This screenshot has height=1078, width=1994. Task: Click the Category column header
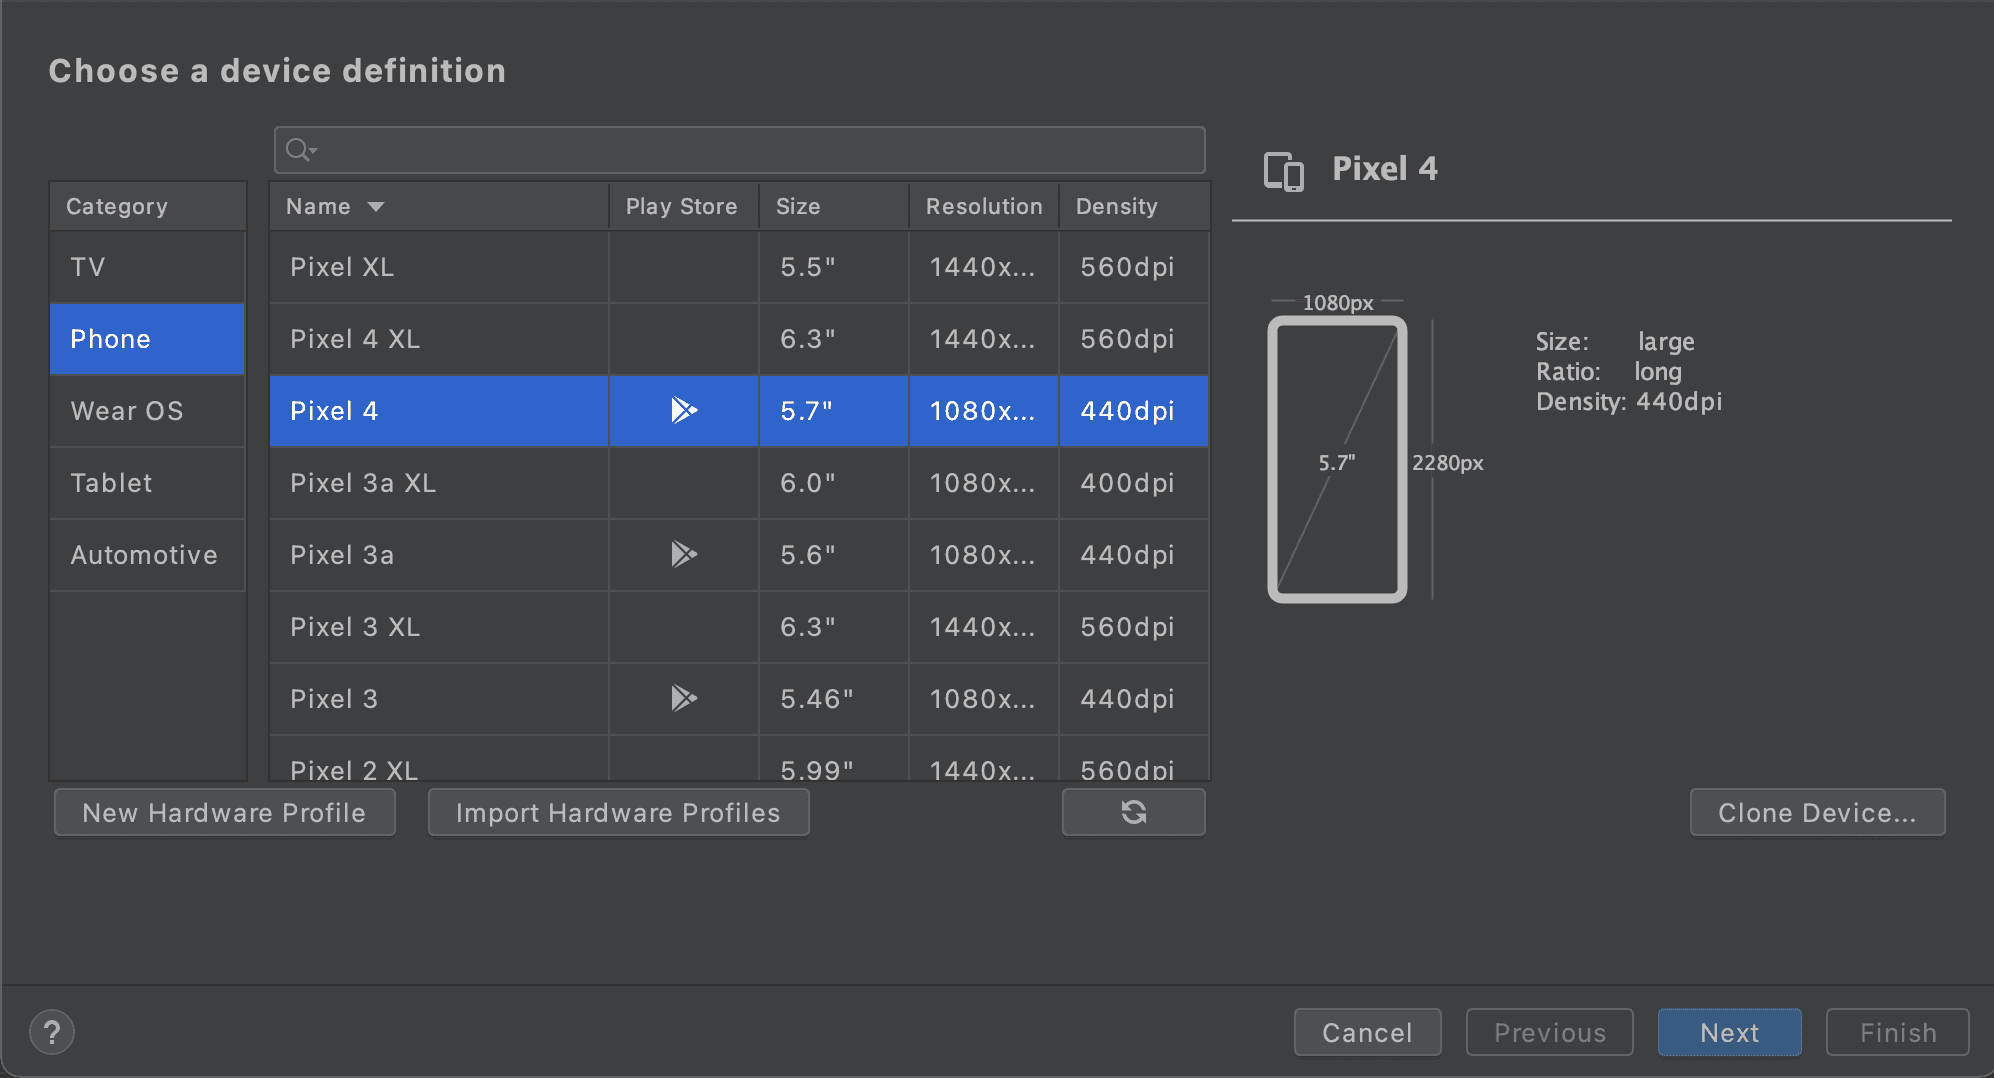147,206
